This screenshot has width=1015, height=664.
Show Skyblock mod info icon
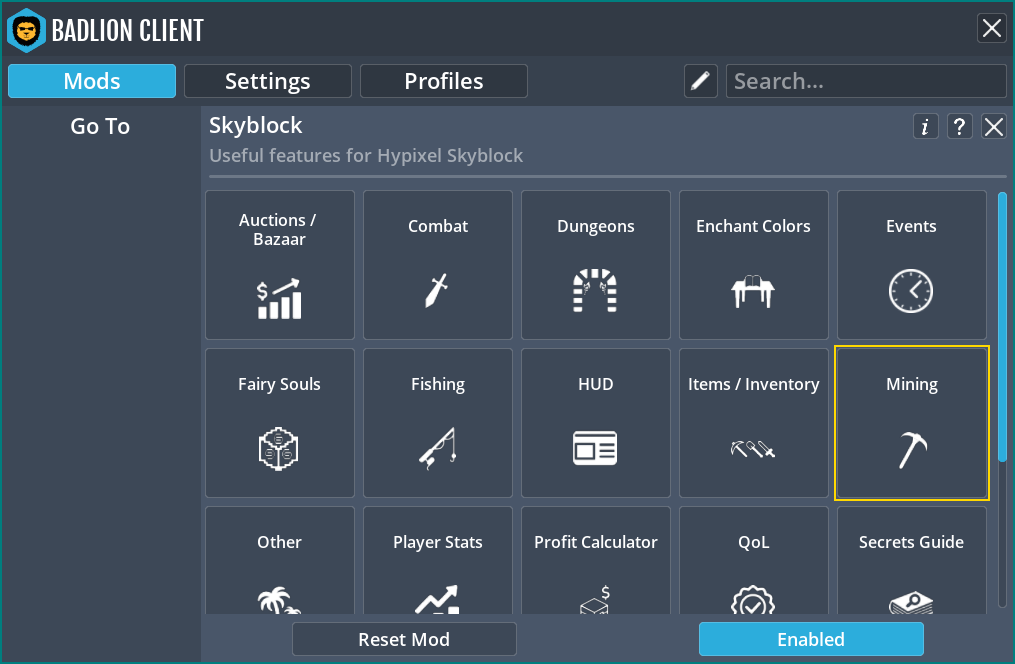pos(925,126)
